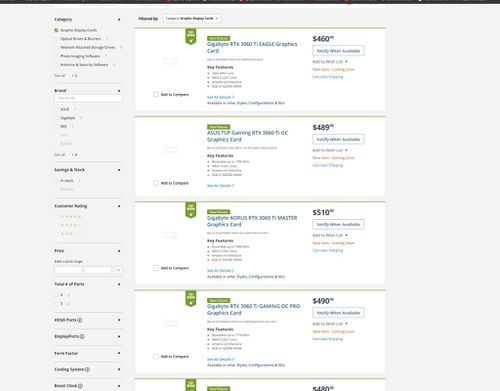This screenshot has height=391, width=500.
Task: Check the 5 total ports filter
Action: pos(56,304)
